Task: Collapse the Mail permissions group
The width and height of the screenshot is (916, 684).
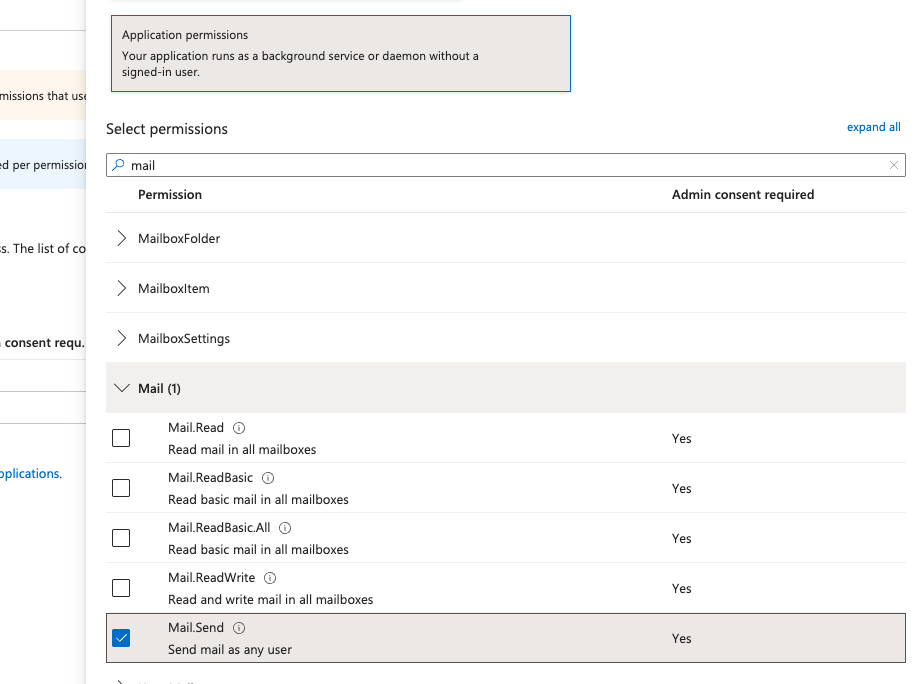Action: point(122,388)
